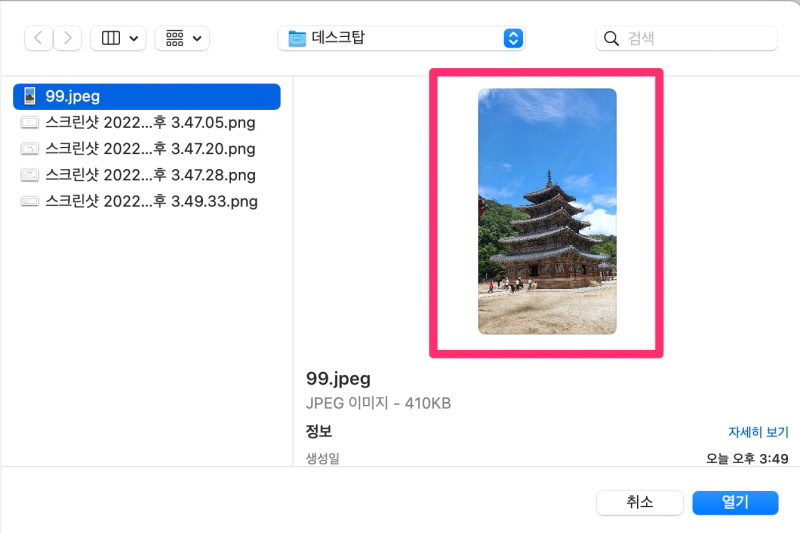The image size is (800, 534).
Task: Click the 오늘 오후 3:49 creation time
Action: click(747, 459)
